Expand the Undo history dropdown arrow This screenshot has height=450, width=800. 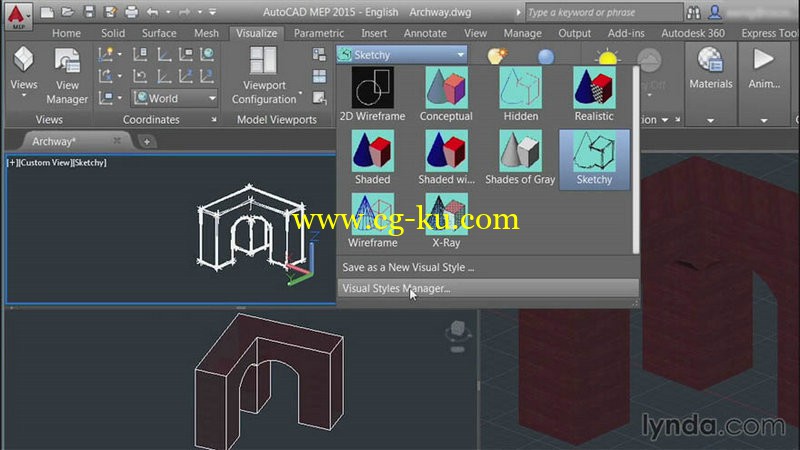[168, 12]
